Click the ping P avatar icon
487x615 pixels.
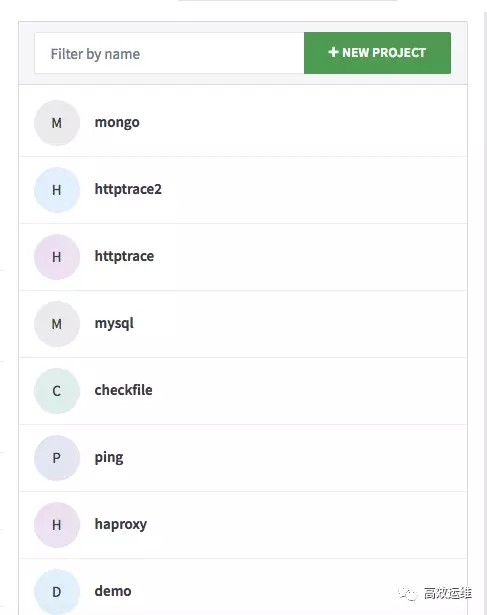[x=57, y=458]
